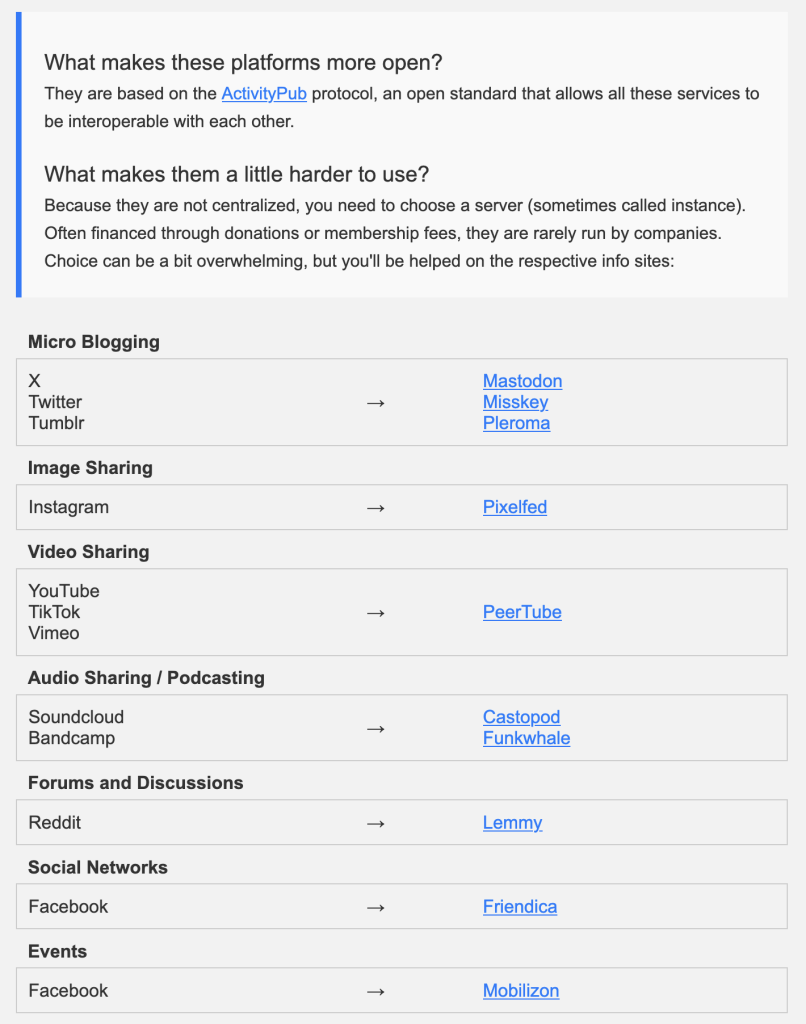The height and width of the screenshot is (1024, 806).
Task: Click the arrow beside Reddit
Action: (x=376, y=824)
